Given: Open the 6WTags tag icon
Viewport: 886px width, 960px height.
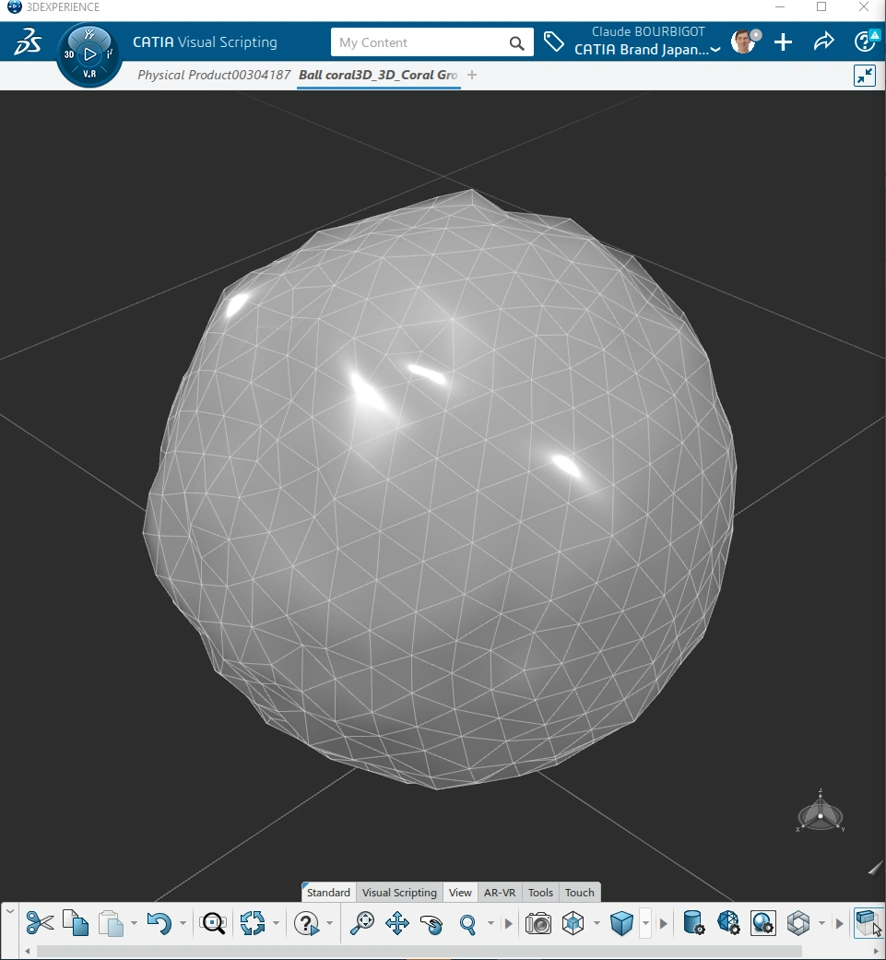Looking at the screenshot, I should pos(554,42).
